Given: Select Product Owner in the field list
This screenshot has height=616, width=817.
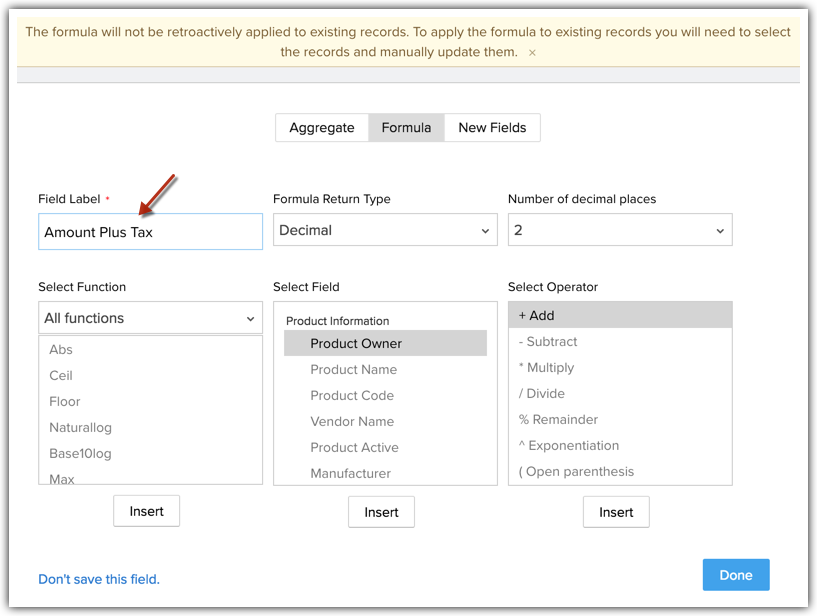Looking at the screenshot, I should click(x=356, y=344).
